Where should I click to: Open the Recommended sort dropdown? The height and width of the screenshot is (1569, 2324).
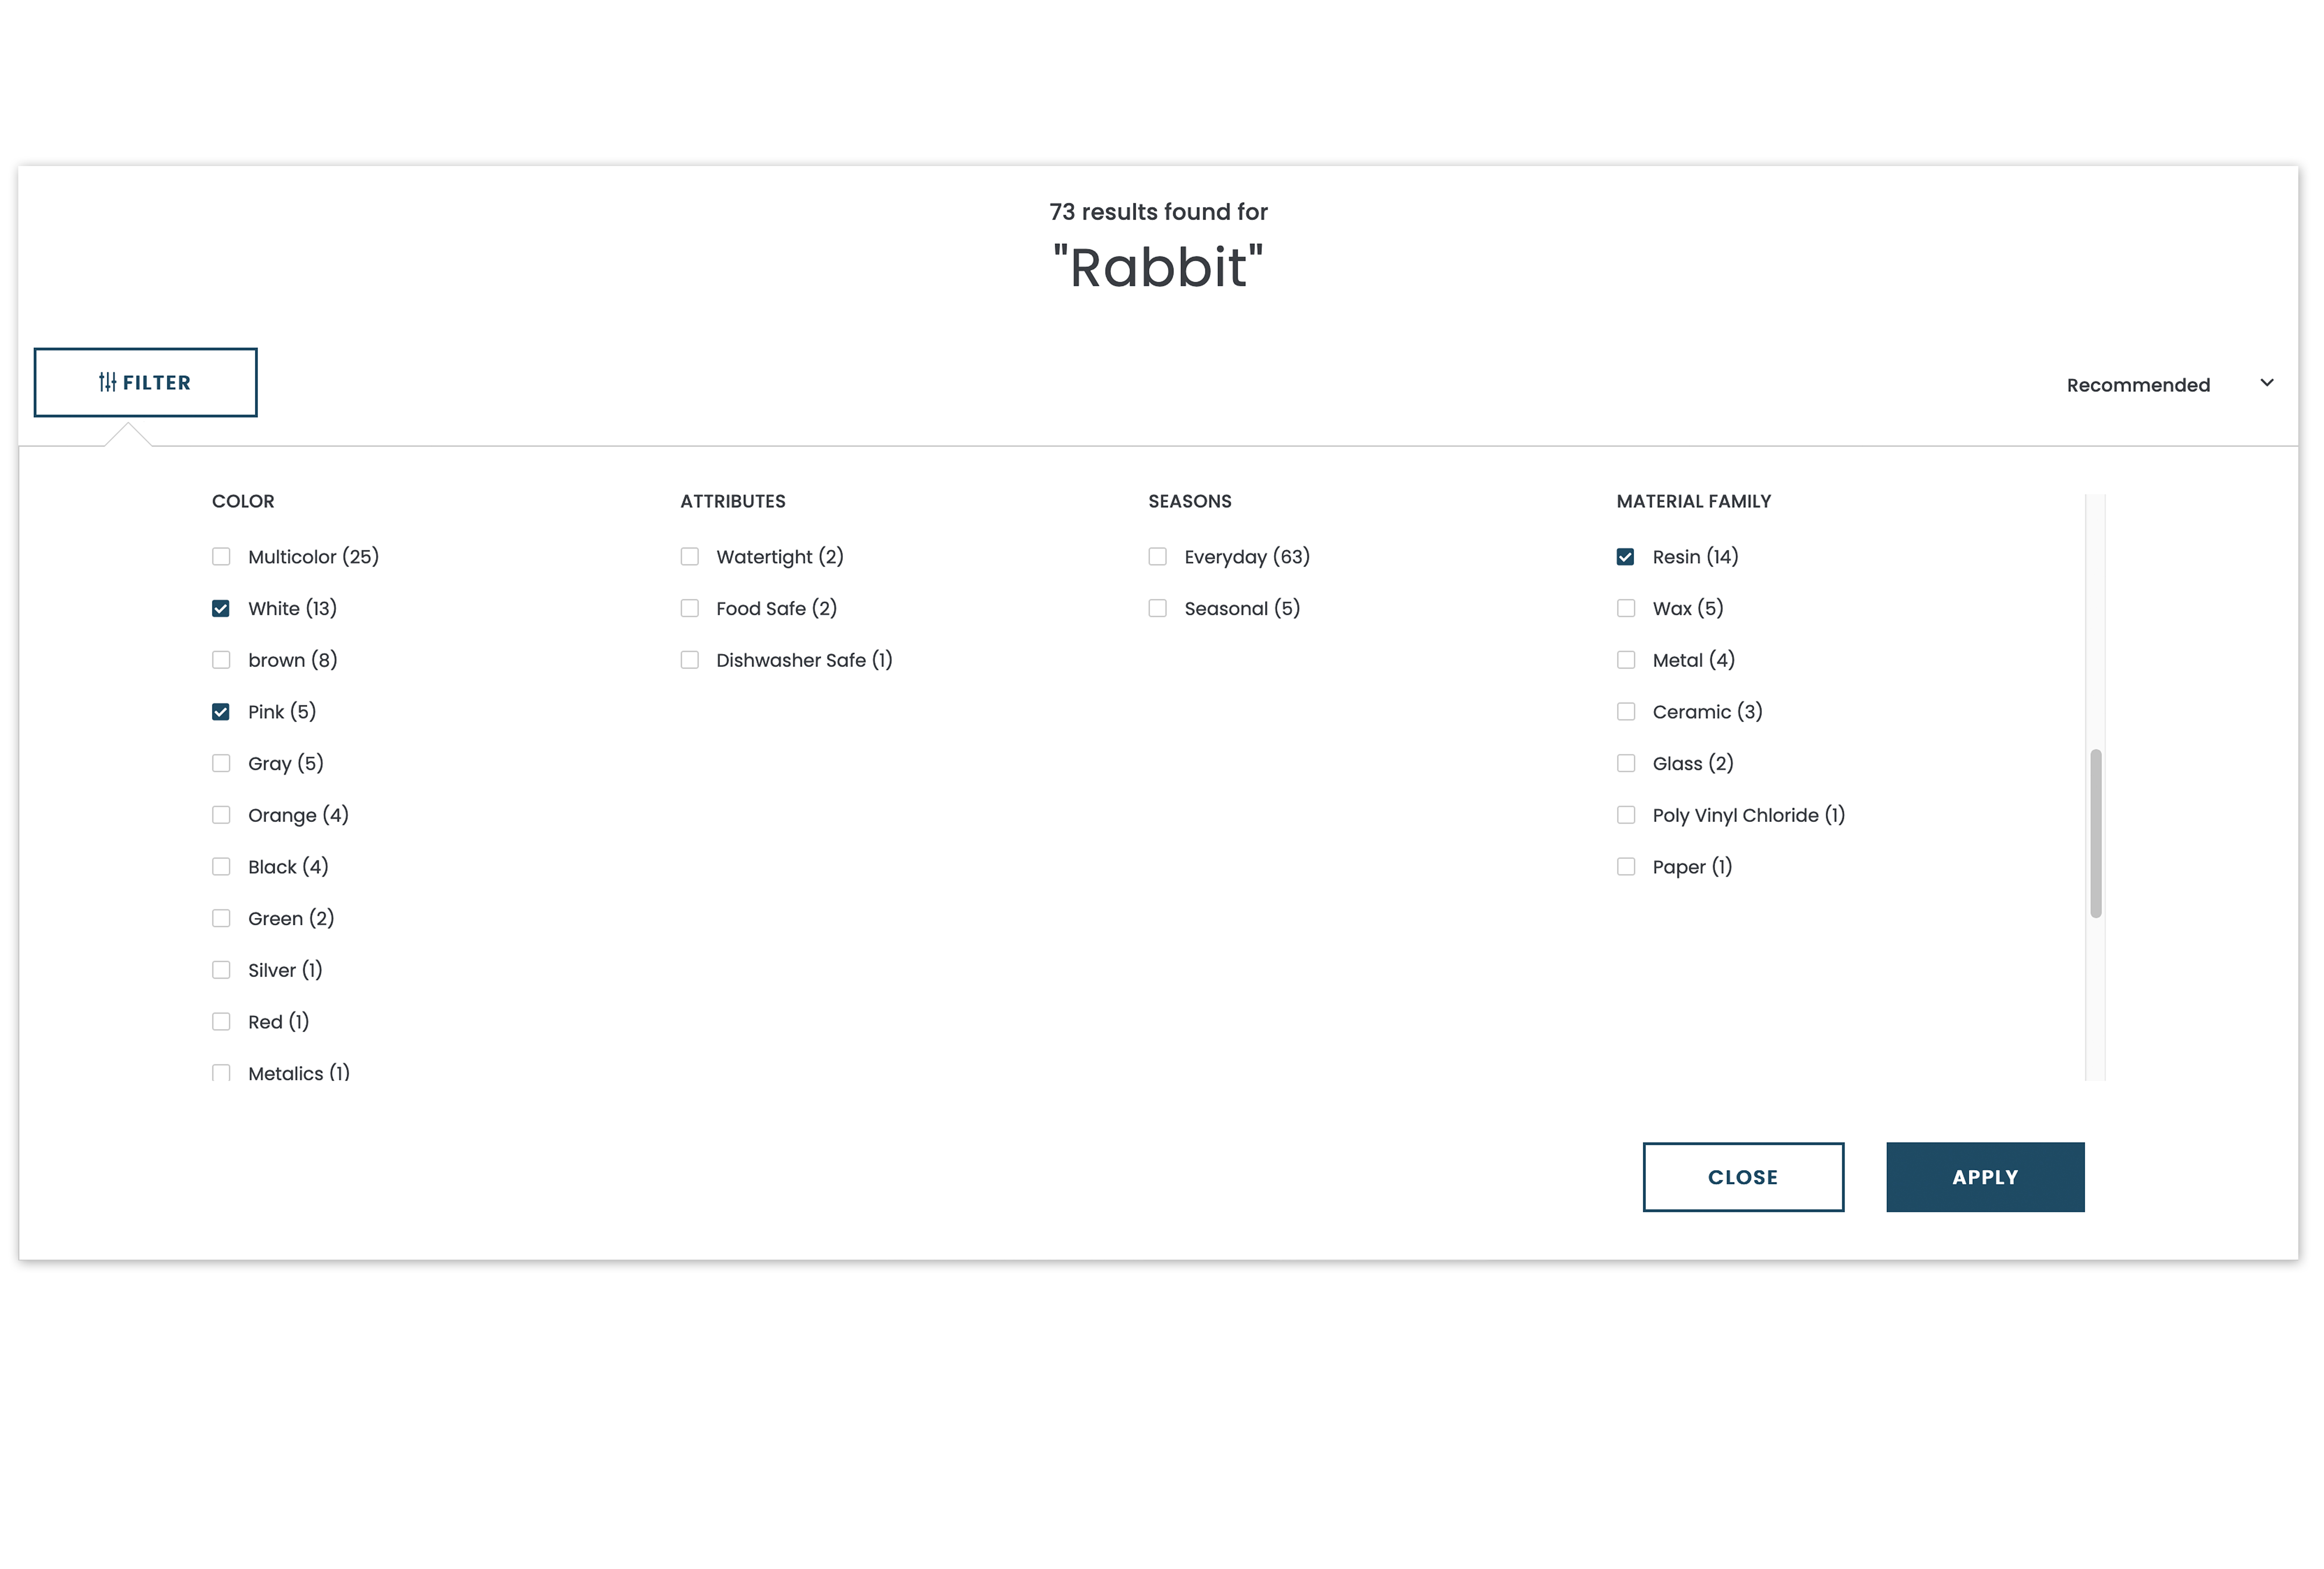[x=2170, y=382]
